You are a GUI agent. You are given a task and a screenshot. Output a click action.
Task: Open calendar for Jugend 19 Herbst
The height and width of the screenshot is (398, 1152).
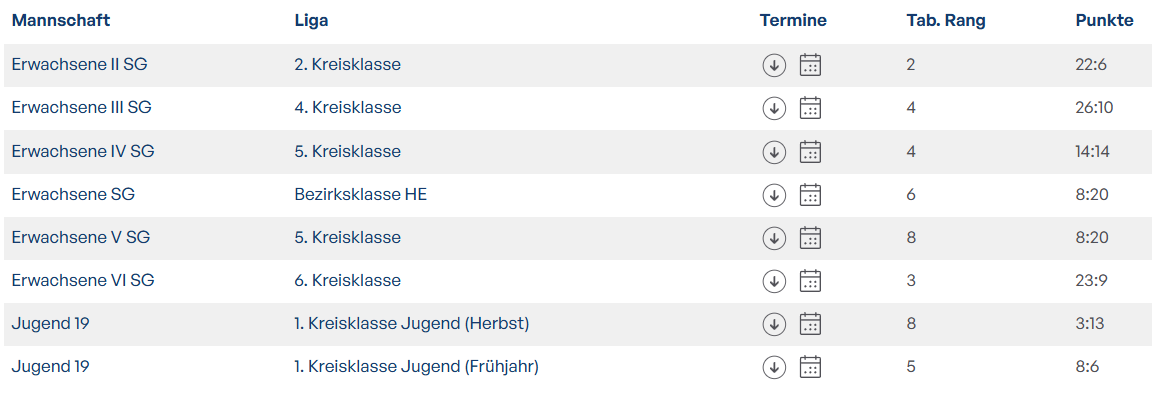(810, 324)
